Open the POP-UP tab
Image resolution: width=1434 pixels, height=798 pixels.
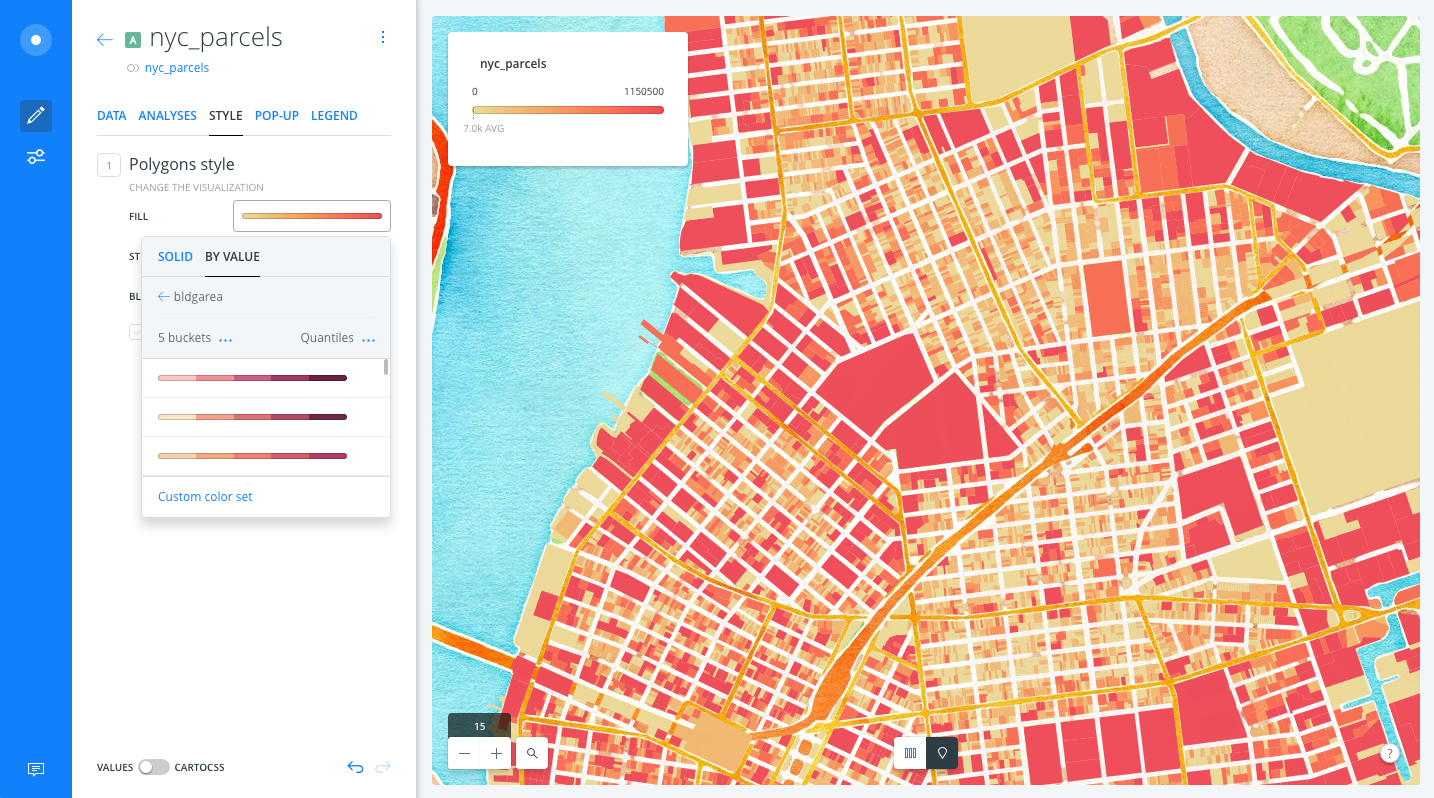coord(277,116)
